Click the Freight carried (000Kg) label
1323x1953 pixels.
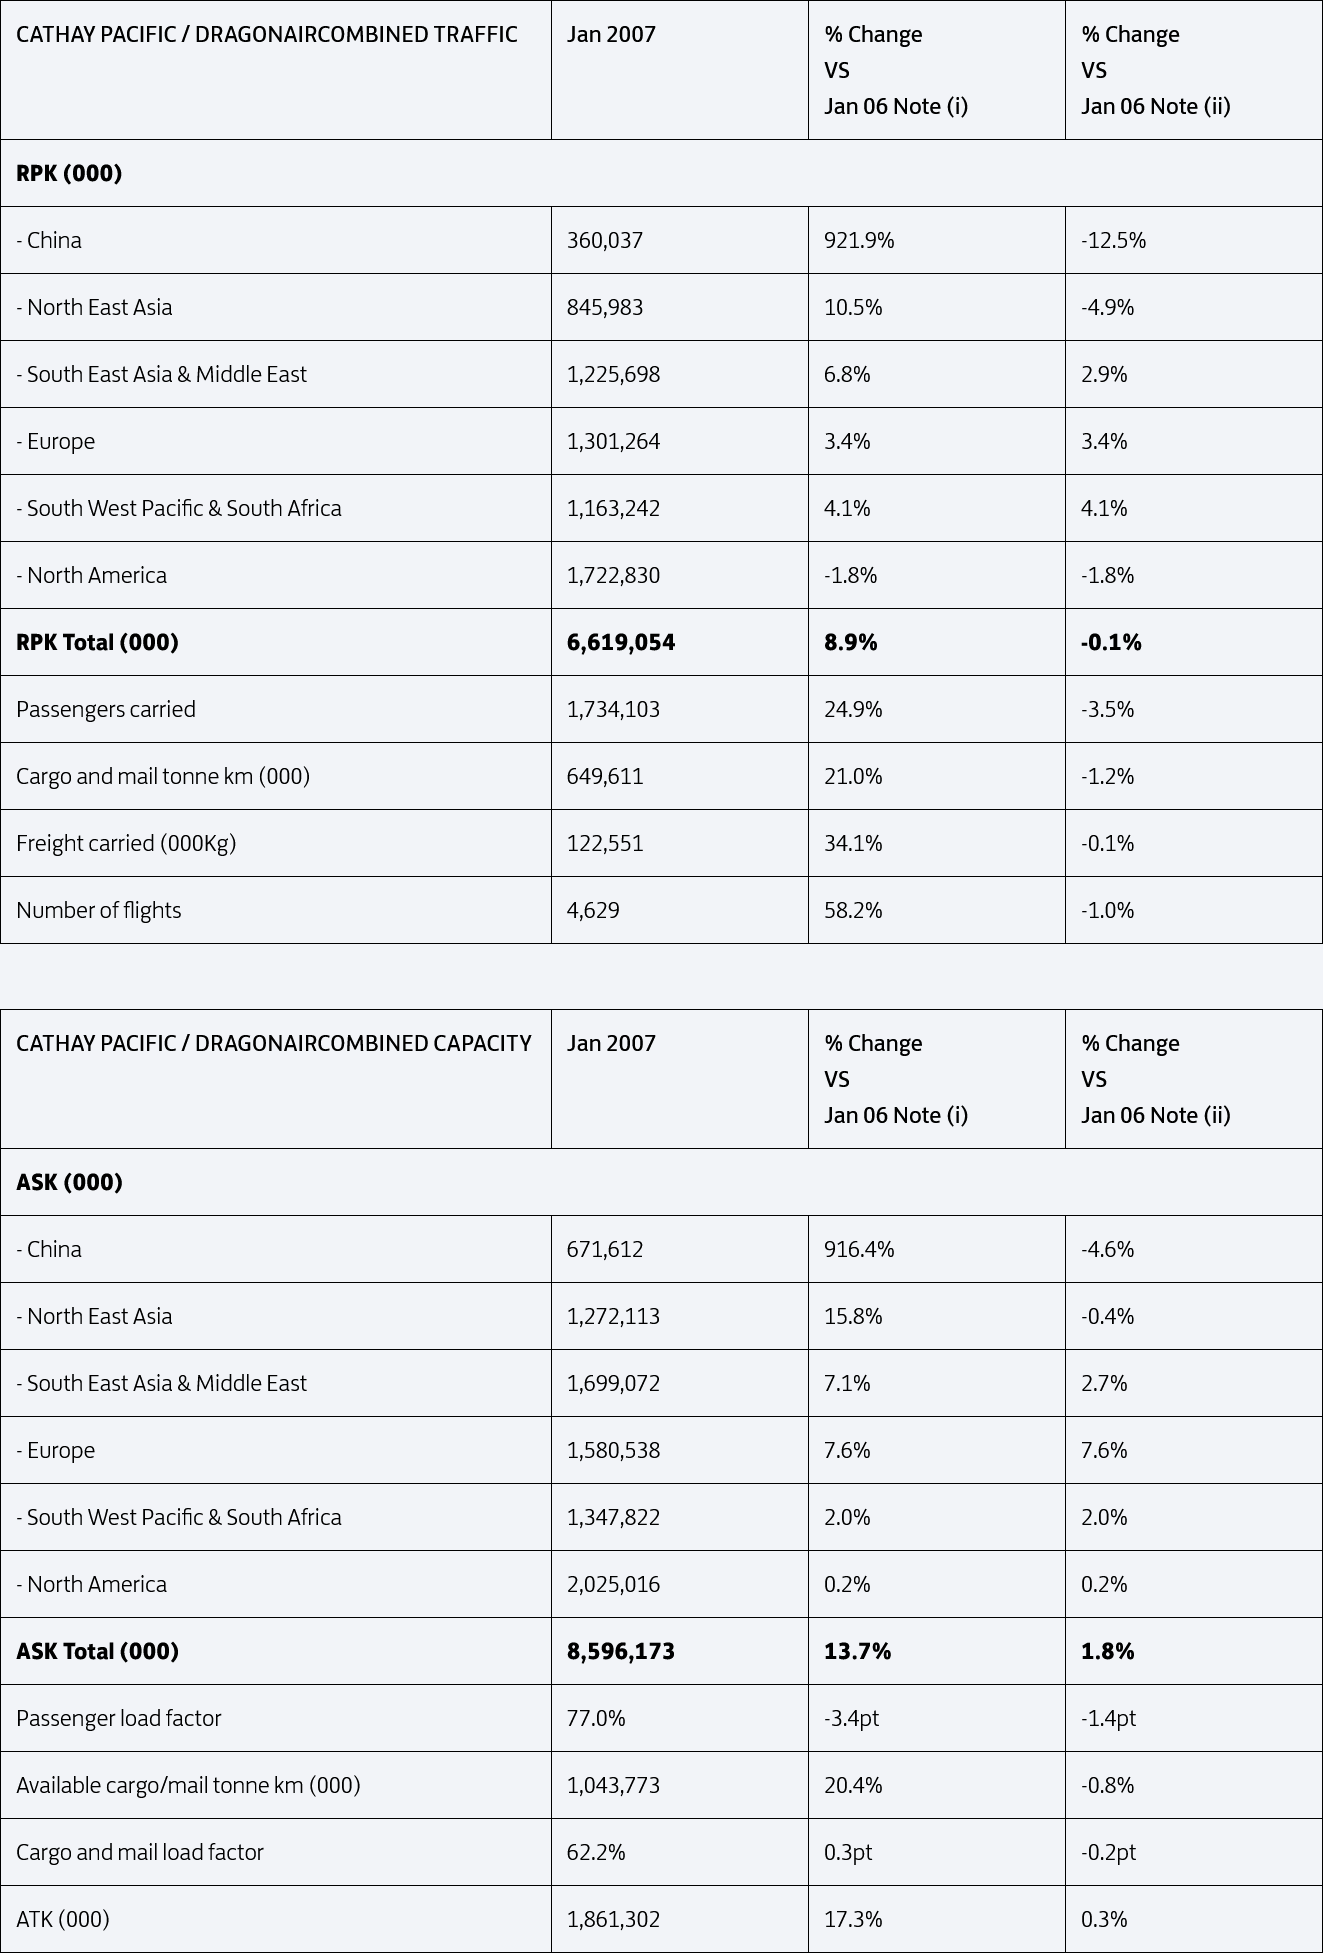coord(126,843)
